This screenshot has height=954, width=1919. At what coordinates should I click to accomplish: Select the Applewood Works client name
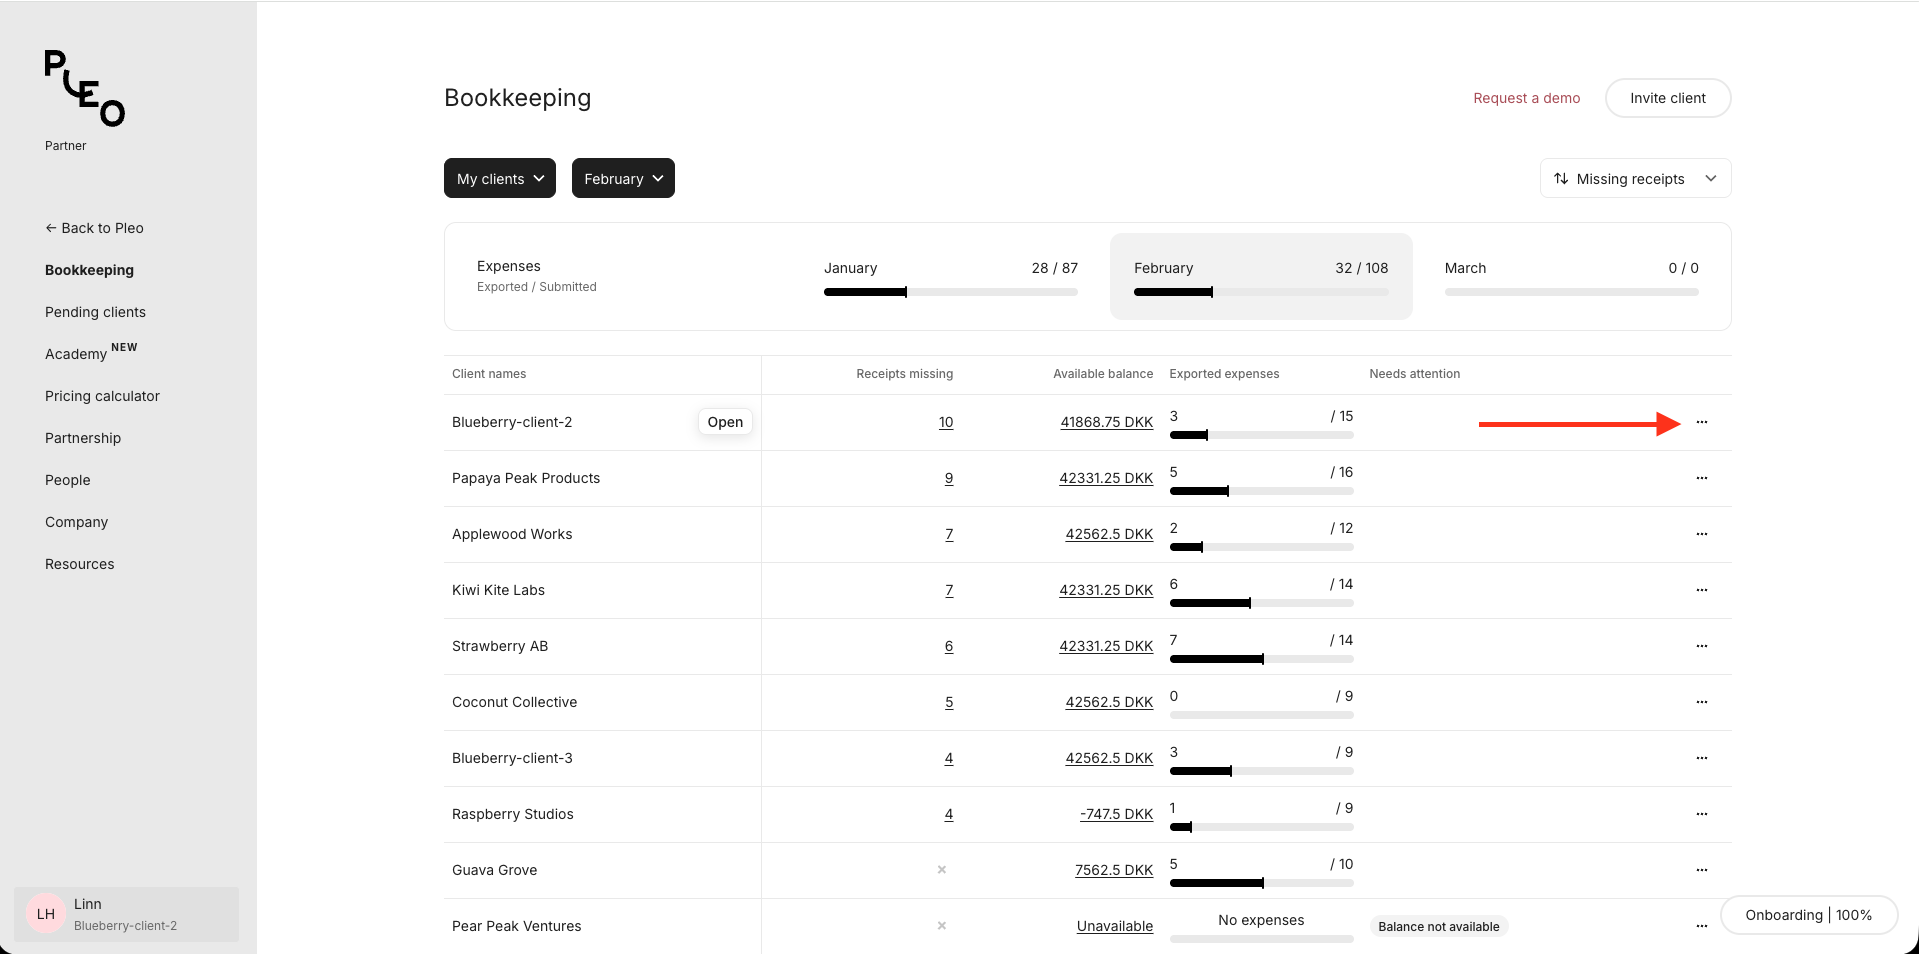click(512, 534)
